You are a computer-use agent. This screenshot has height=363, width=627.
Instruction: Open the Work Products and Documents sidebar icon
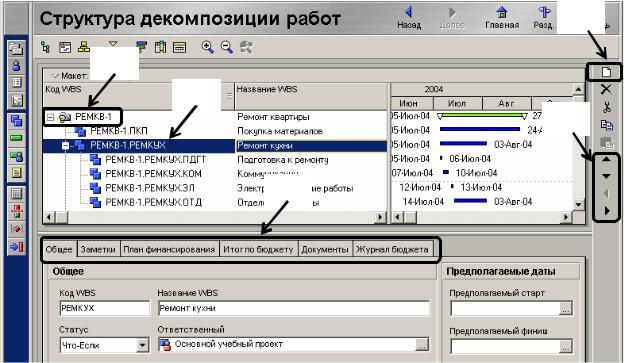(16, 173)
